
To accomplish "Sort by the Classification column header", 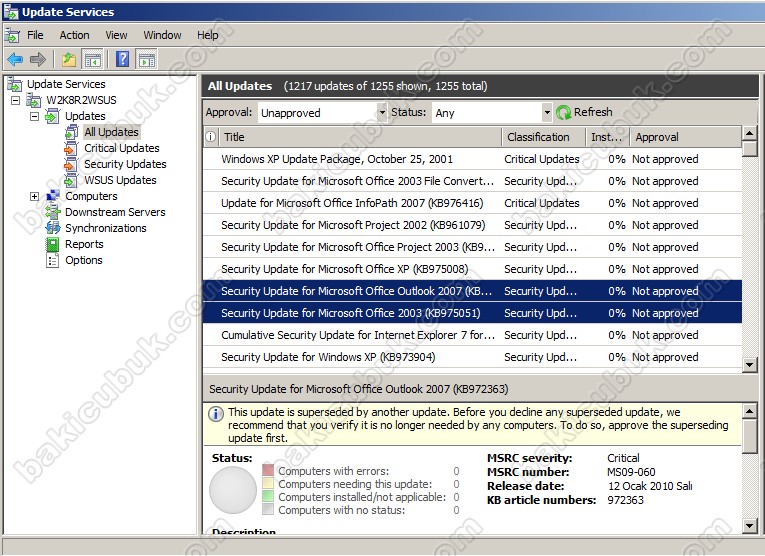I will point(544,137).
